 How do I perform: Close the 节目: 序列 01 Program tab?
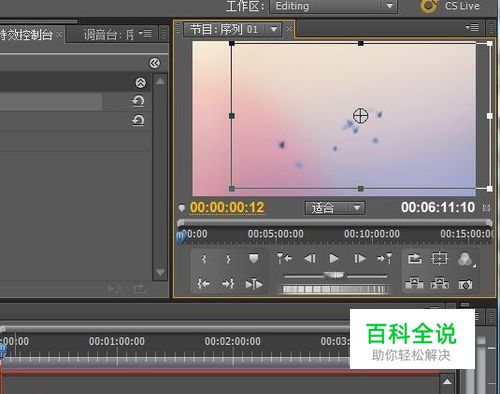[289, 29]
